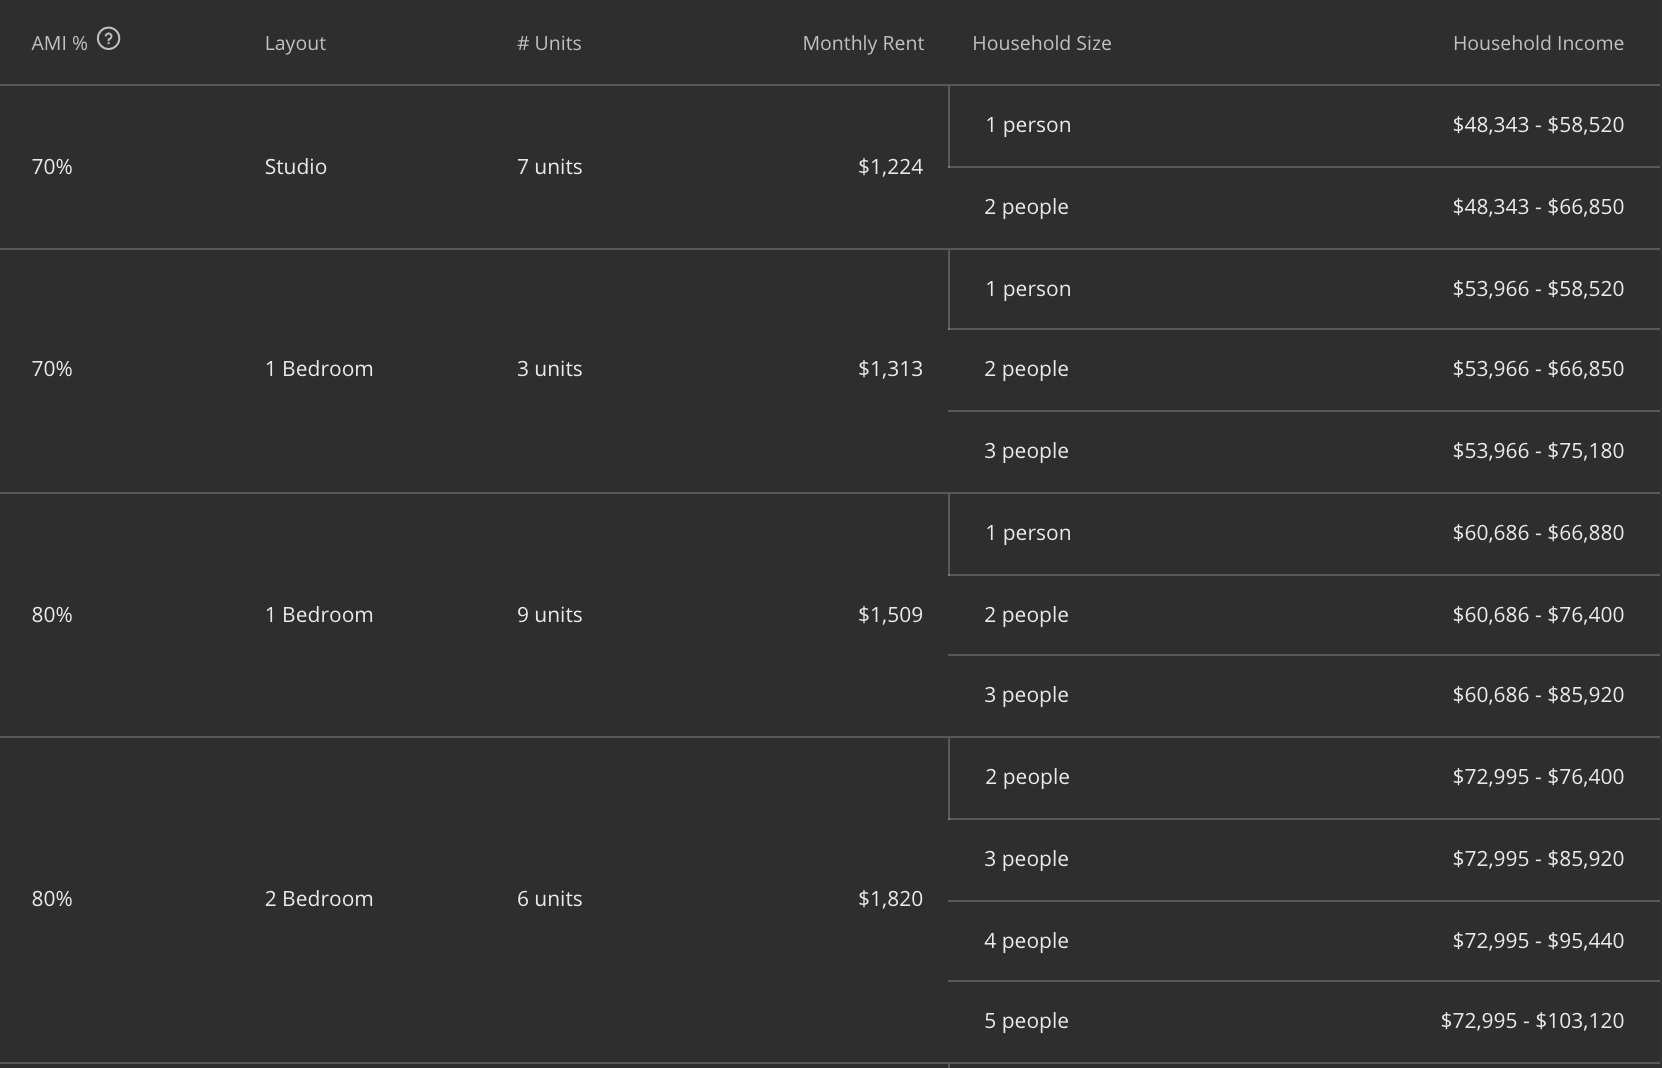This screenshot has height=1068, width=1662.
Task: Click the Household Size column header
Action: point(1041,43)
